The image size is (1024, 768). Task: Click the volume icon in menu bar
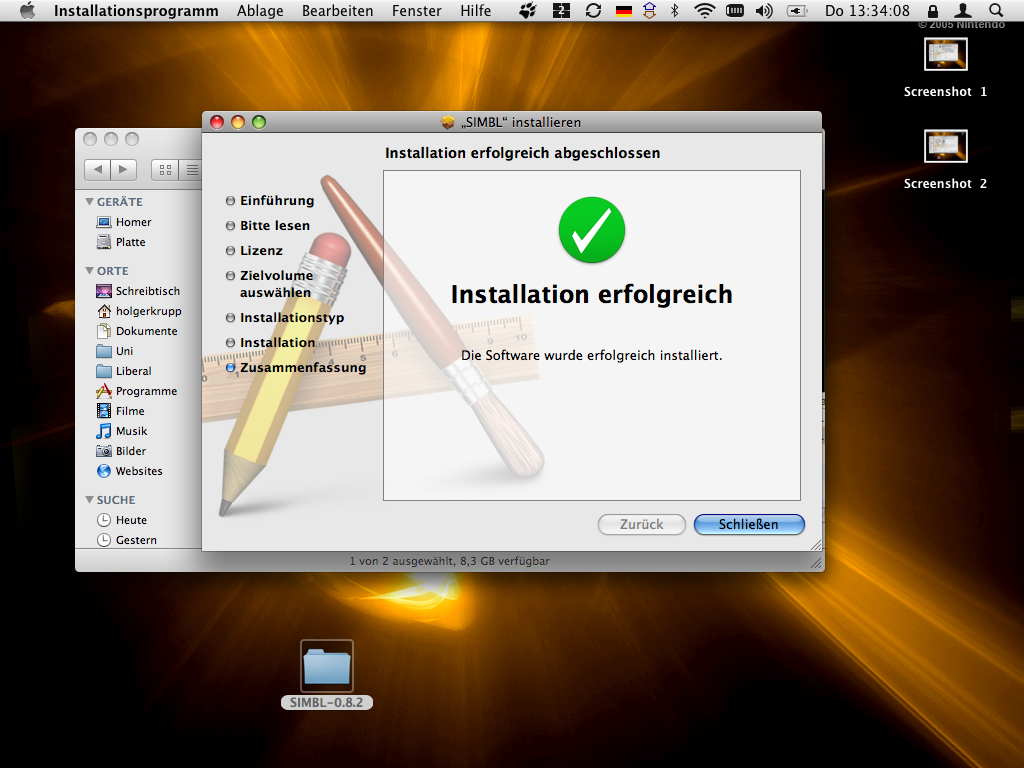(x=764, y=10)
